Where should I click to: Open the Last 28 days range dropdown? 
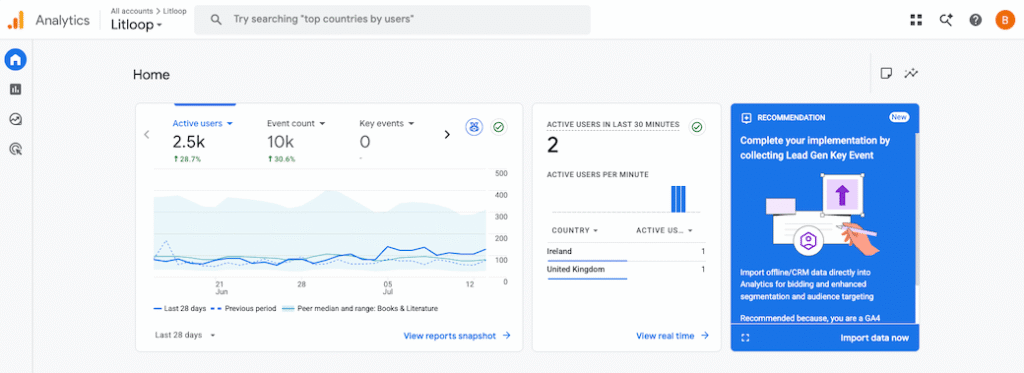click(185, 335)
